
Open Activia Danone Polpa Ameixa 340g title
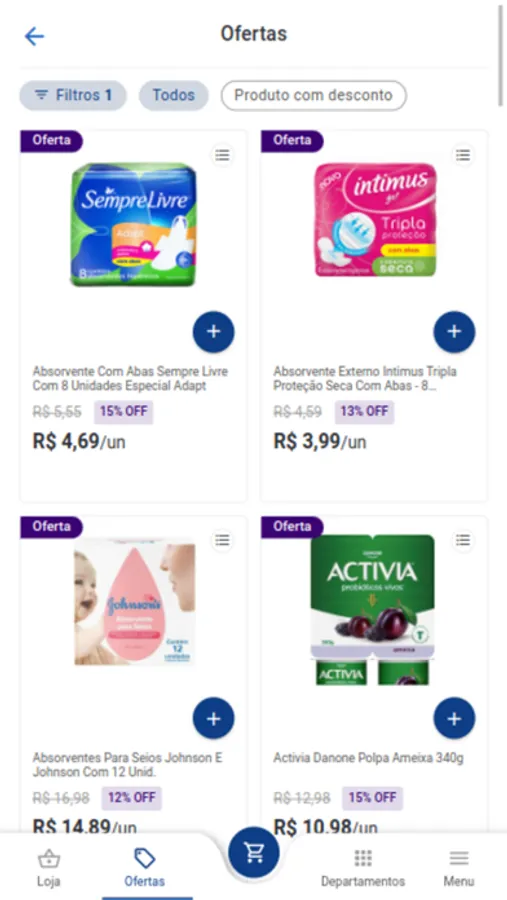point(369,758)
